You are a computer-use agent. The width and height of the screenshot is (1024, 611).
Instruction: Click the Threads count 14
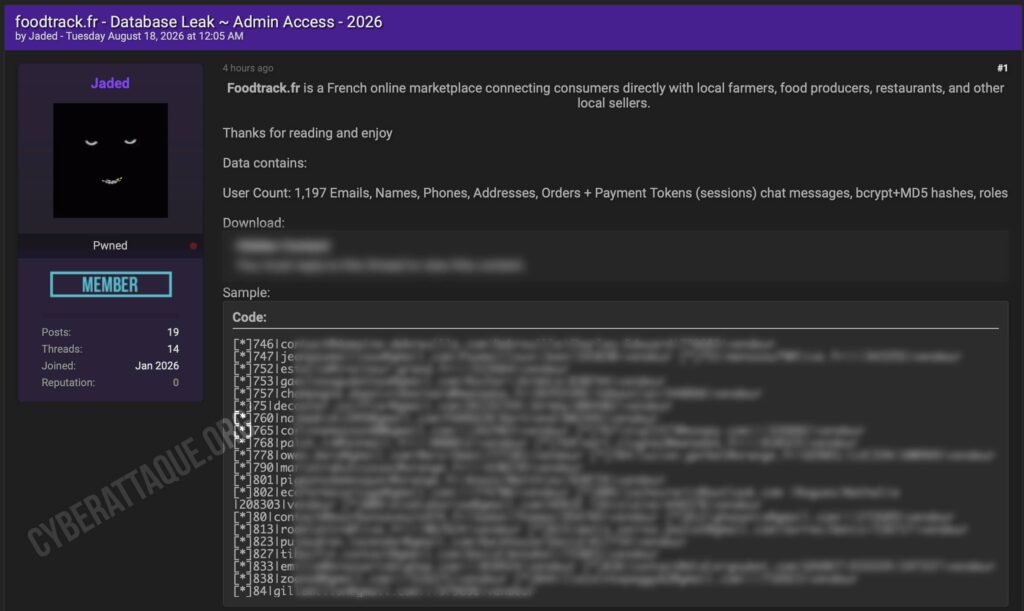point(172,349)
